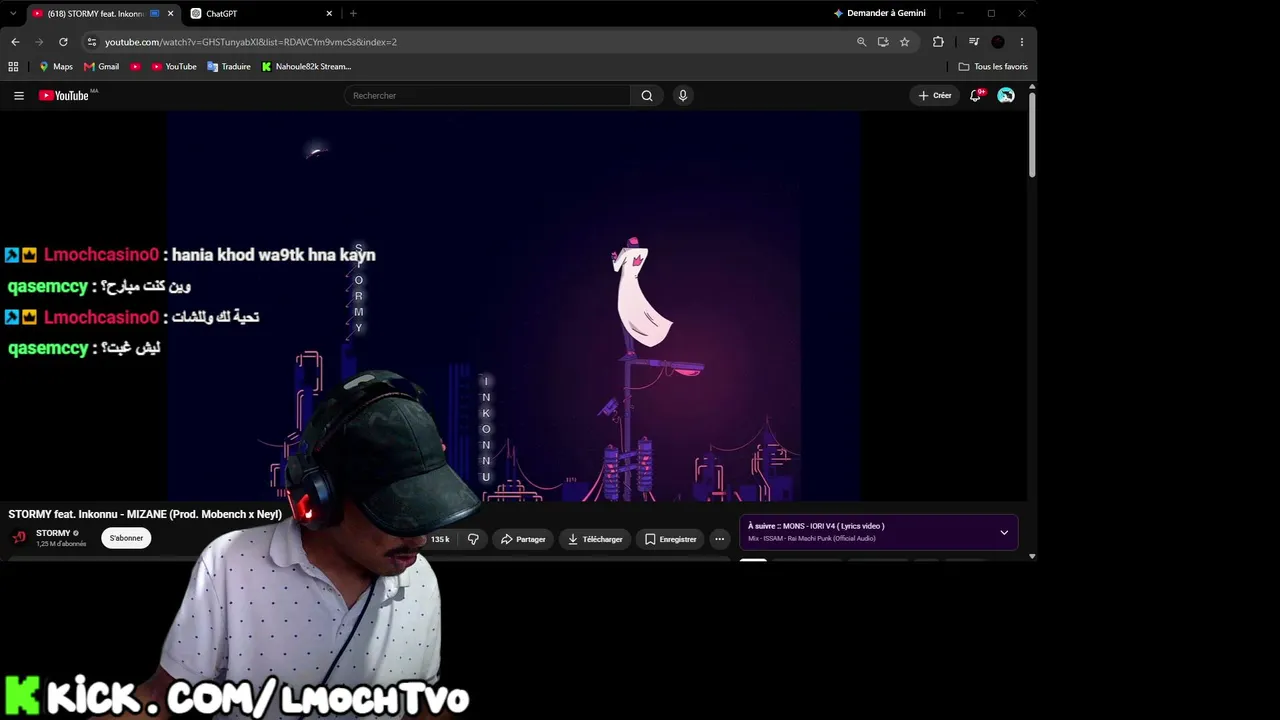Subscribe using the S'abonner button
This screenshot has height=720, width=1280.
tap(126, 538)
